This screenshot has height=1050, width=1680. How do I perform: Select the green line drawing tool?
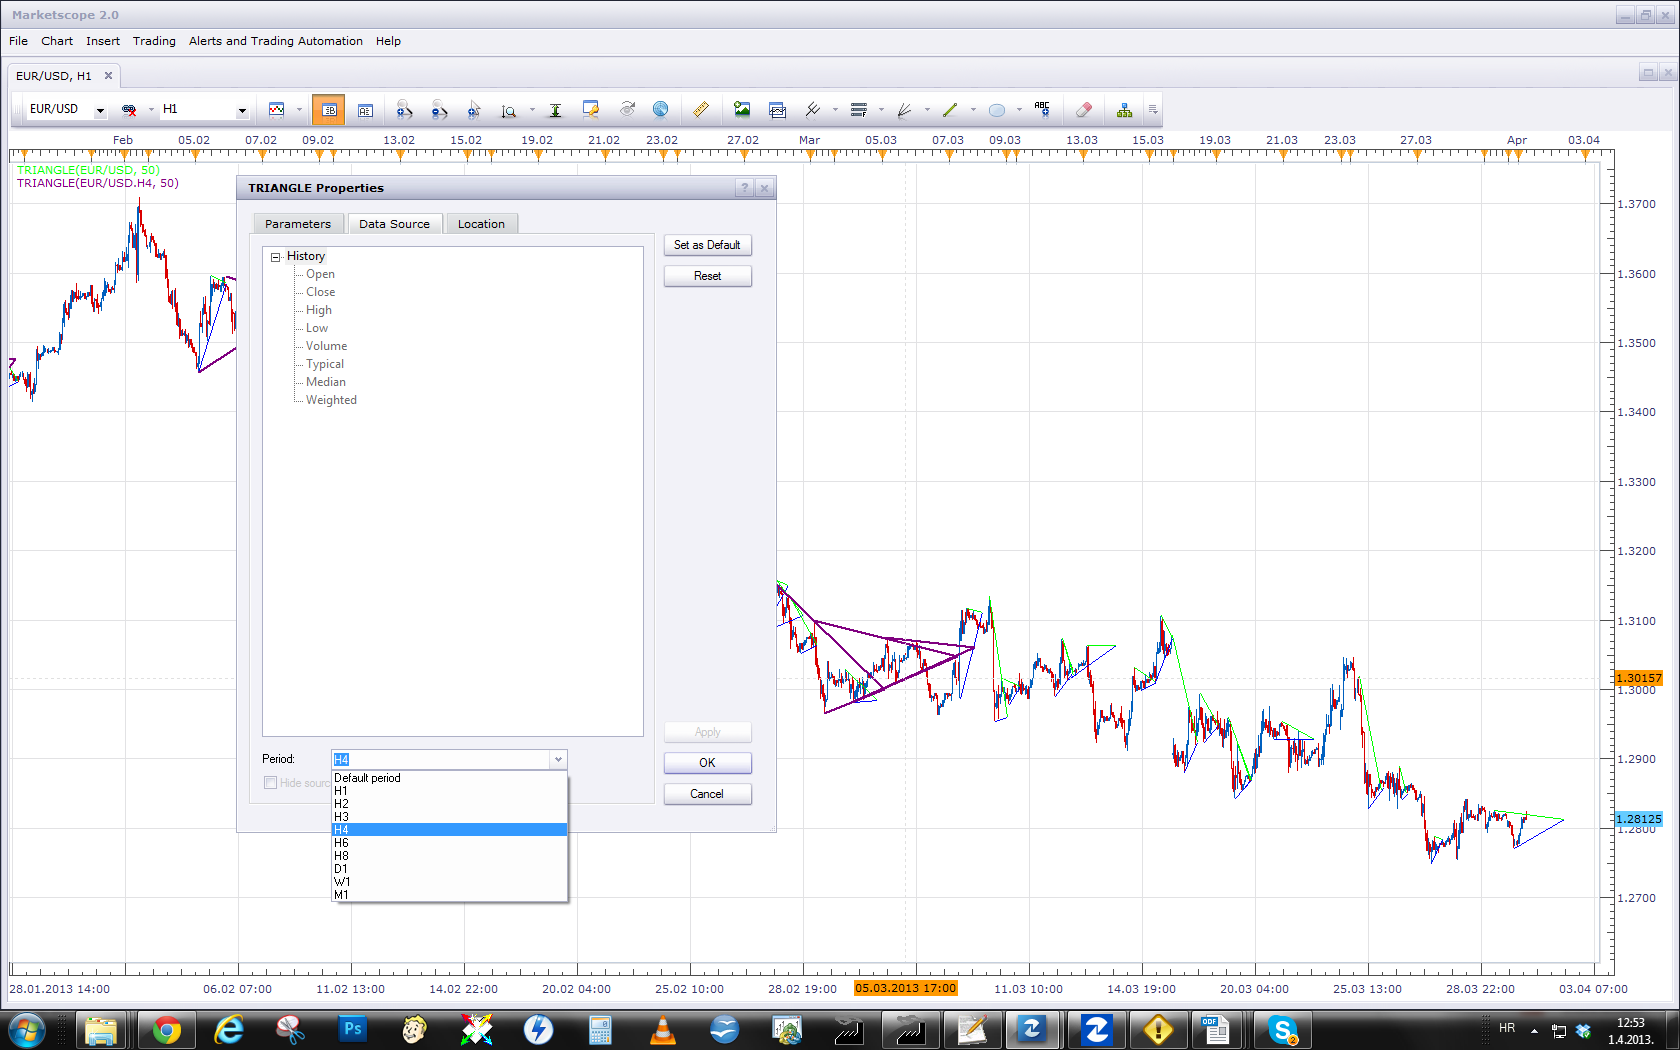[950, 110]
